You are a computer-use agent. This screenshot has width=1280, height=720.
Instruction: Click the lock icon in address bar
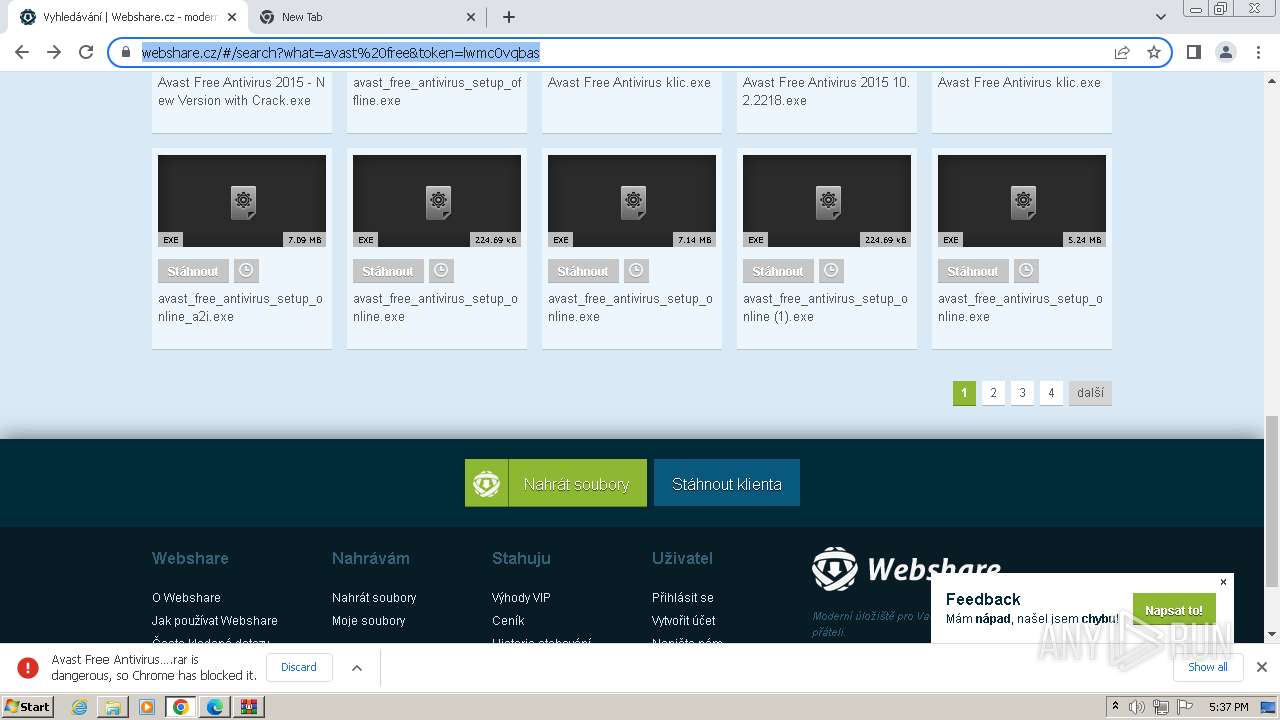coord(126,53)
